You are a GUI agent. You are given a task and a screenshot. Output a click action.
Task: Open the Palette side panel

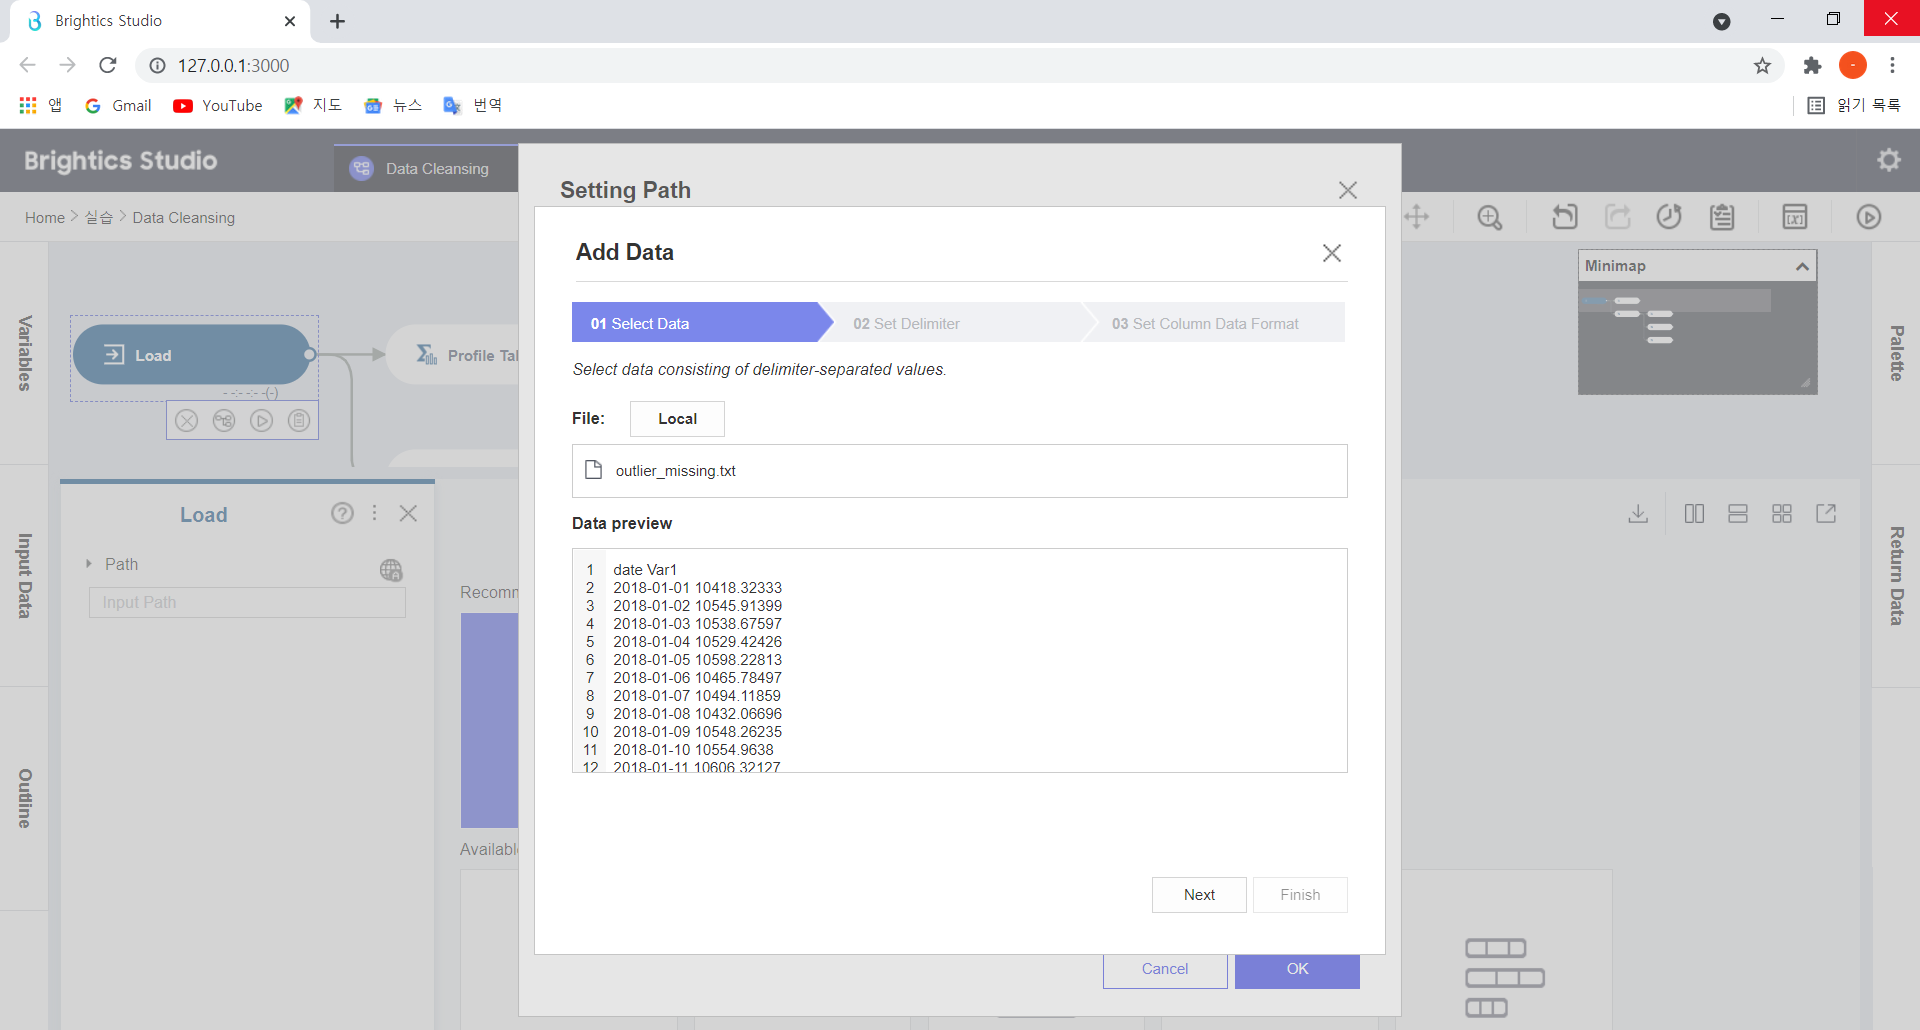pyautogui.click(x=1896, y=353)
